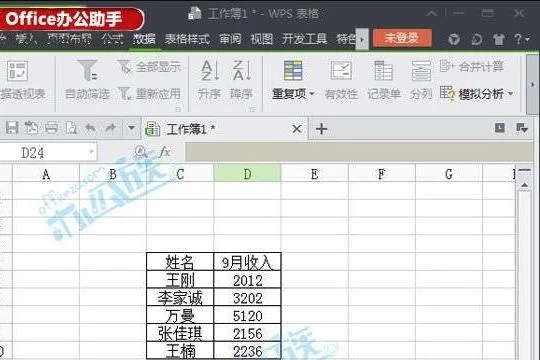Select column G header
Image resolution: width=540 pixels, height=360 pixels.
tap(448, 174)
